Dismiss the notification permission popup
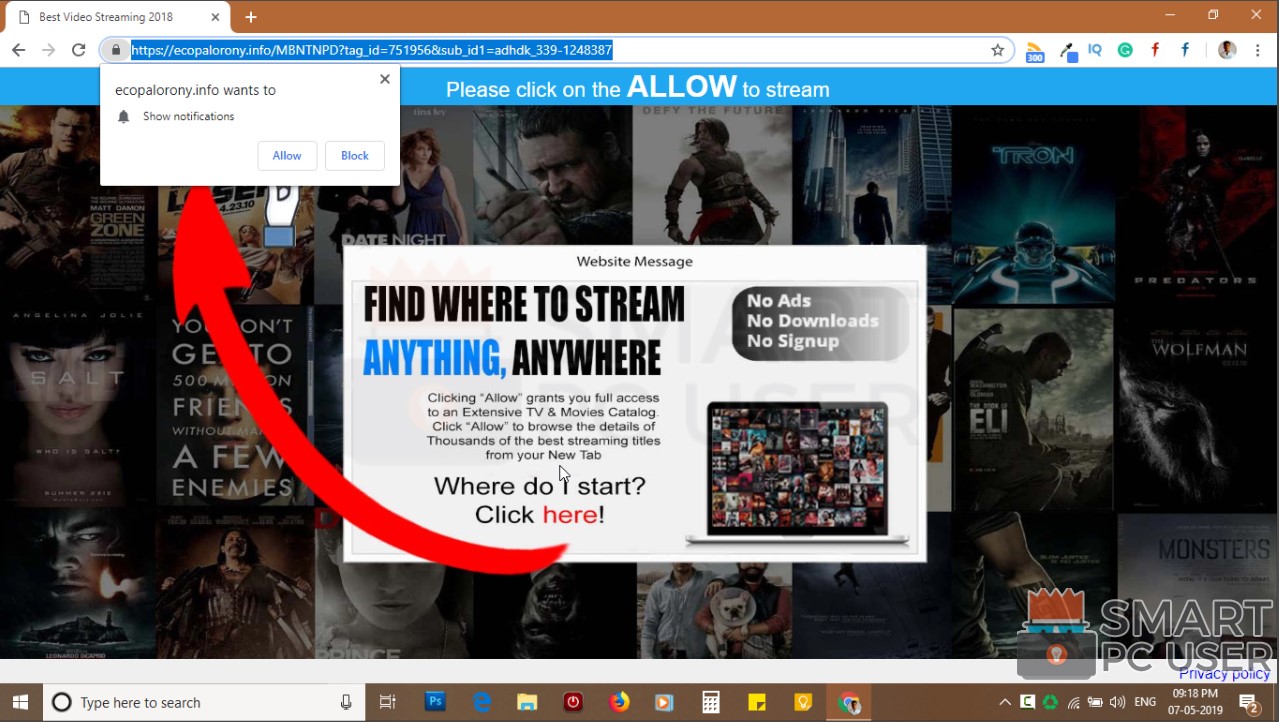Screen dimensions: 1279x722 pos(384,79)
